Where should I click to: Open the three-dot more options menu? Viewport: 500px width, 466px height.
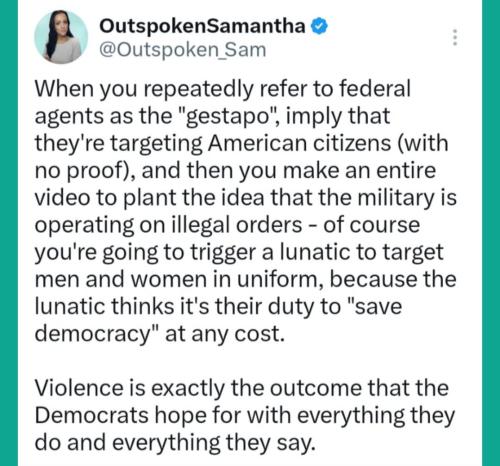(455, 37)
